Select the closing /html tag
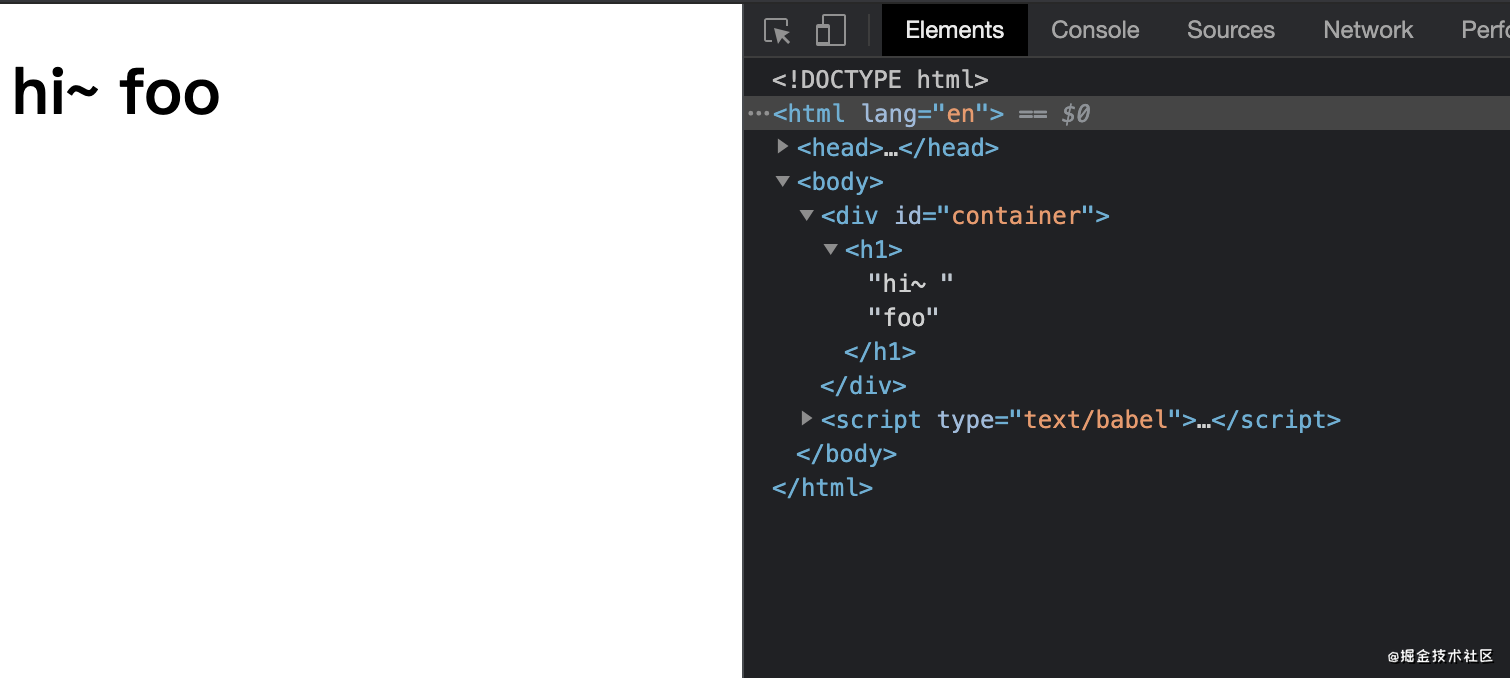Viewport: 1510px width, 678px height. click(x=822, y=488)
